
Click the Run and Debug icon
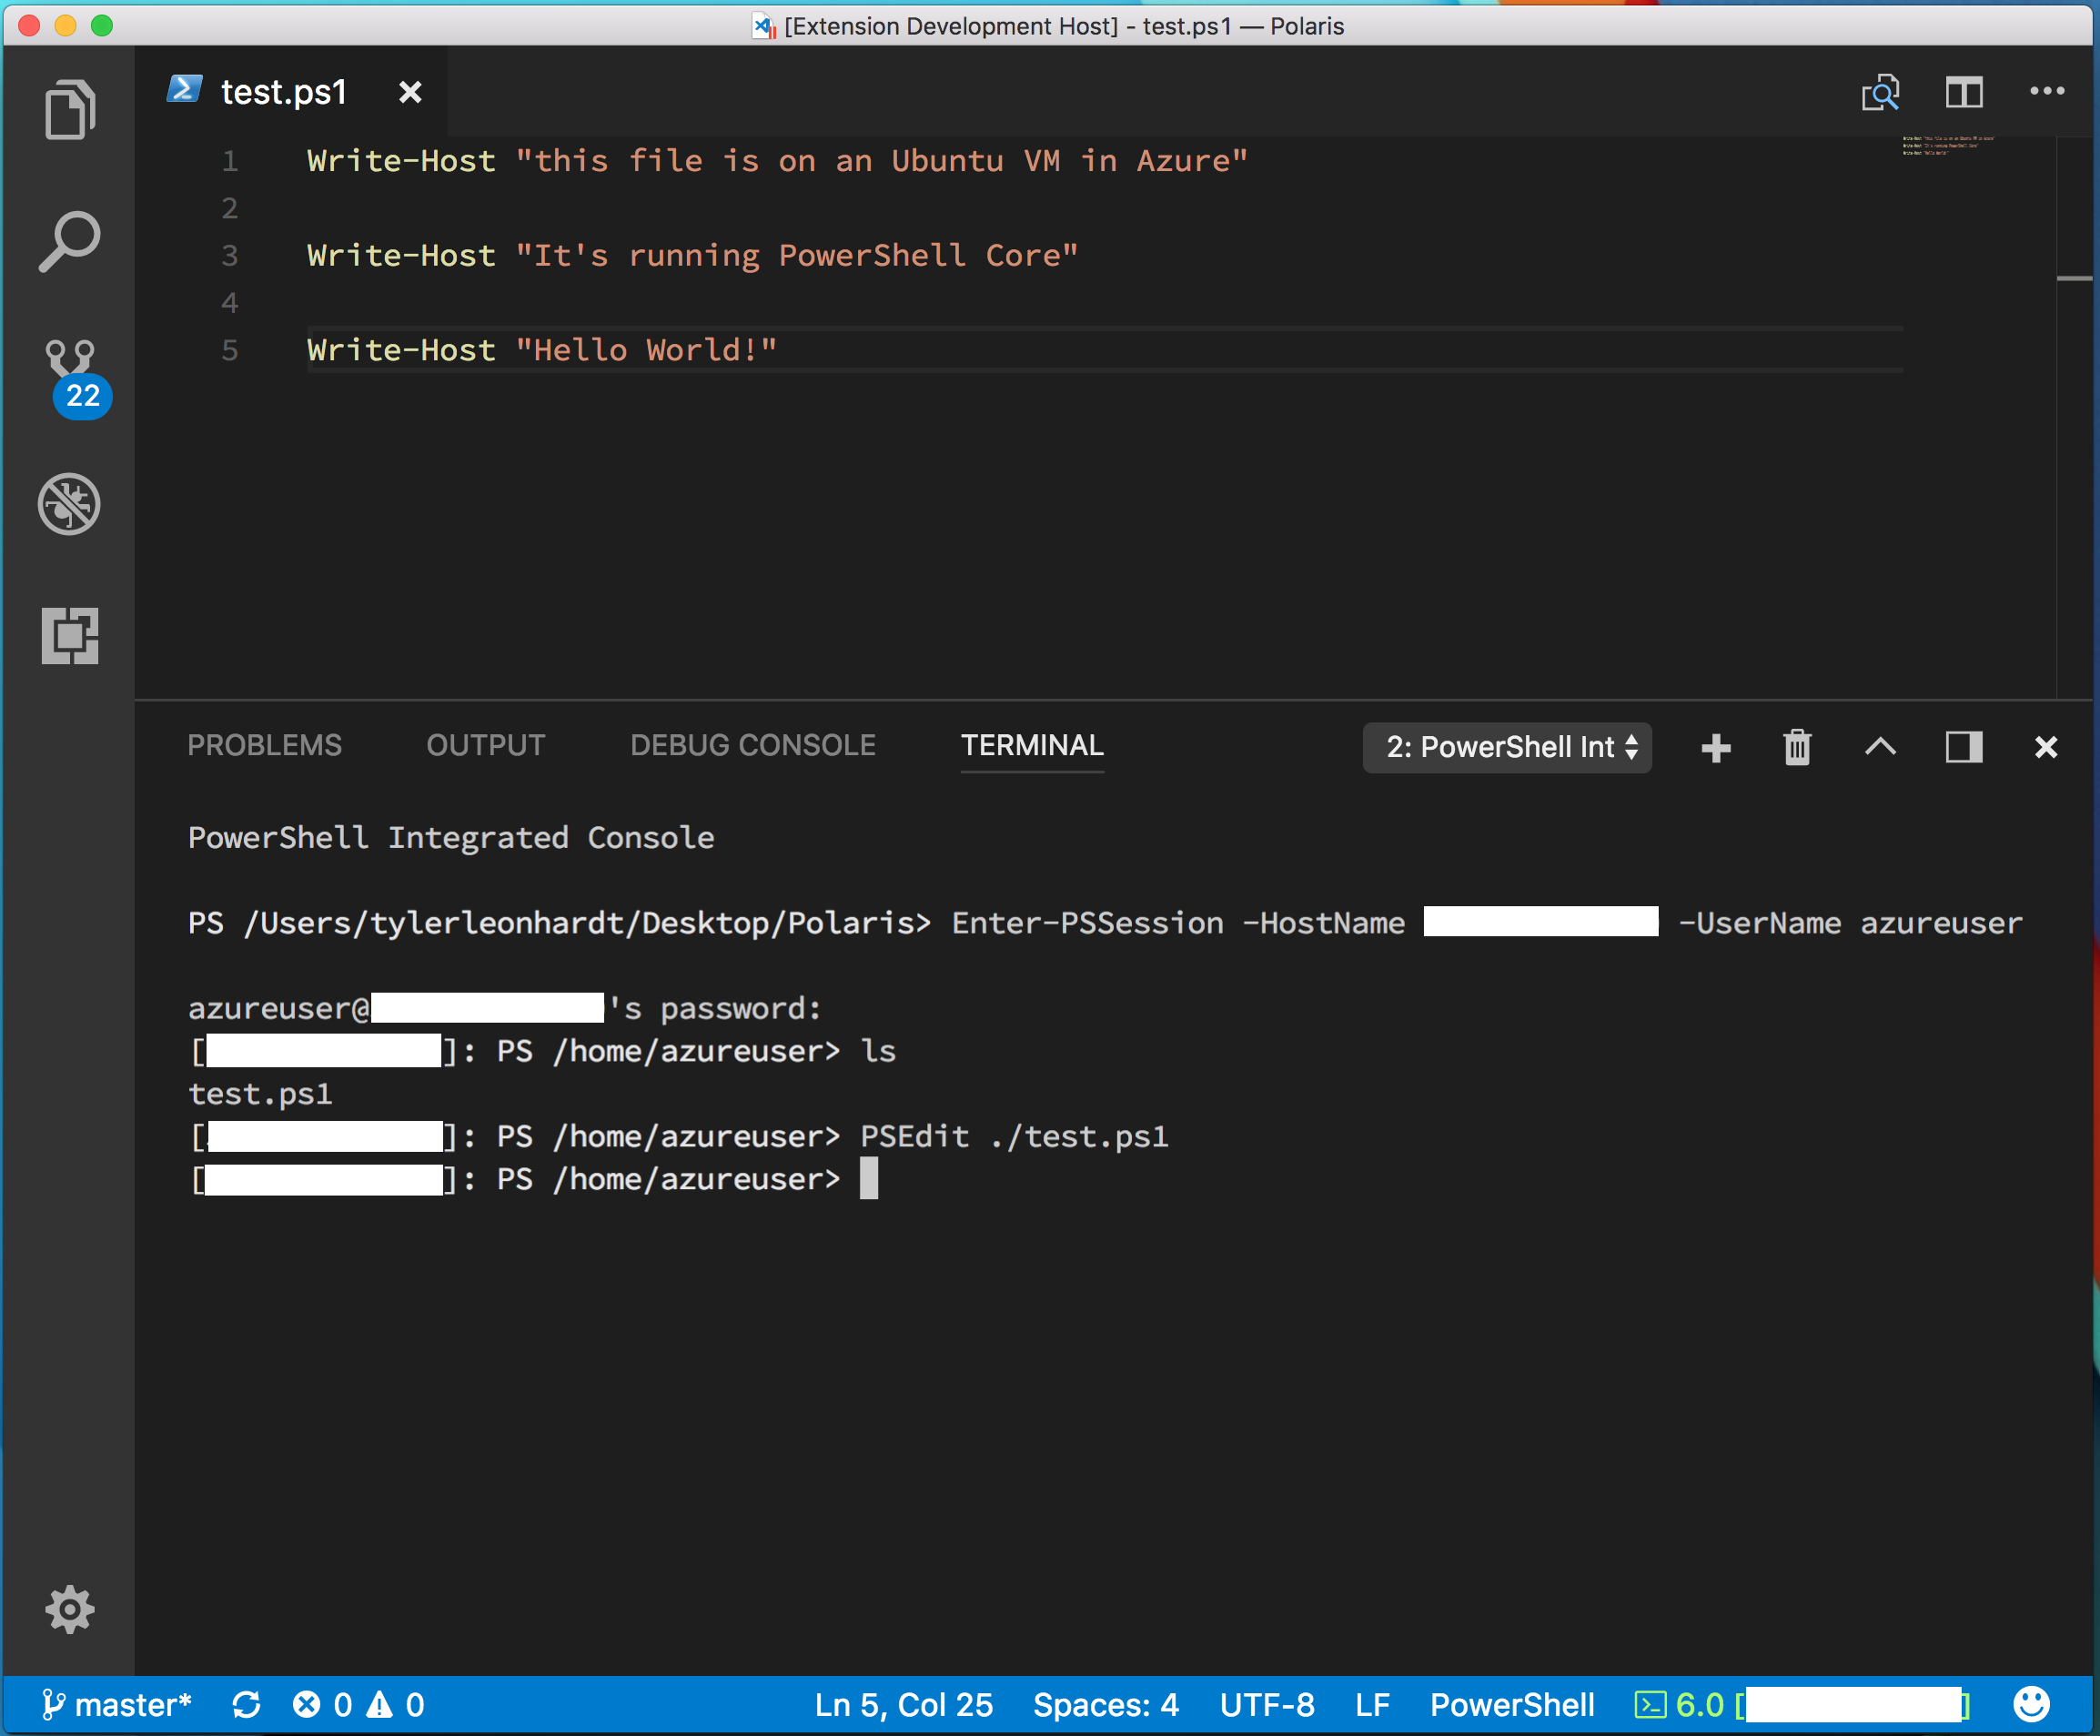coord(70,506)
